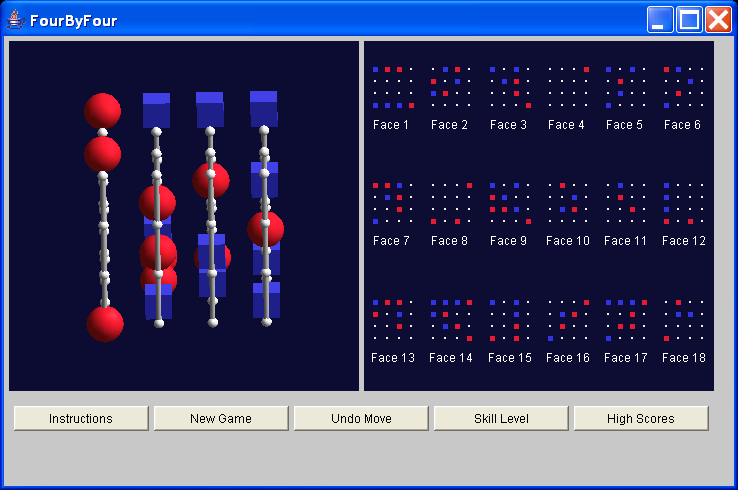Click the top red sphere on first pole
This screenshot has width=738, height=490.
click(x=103, y=111)
